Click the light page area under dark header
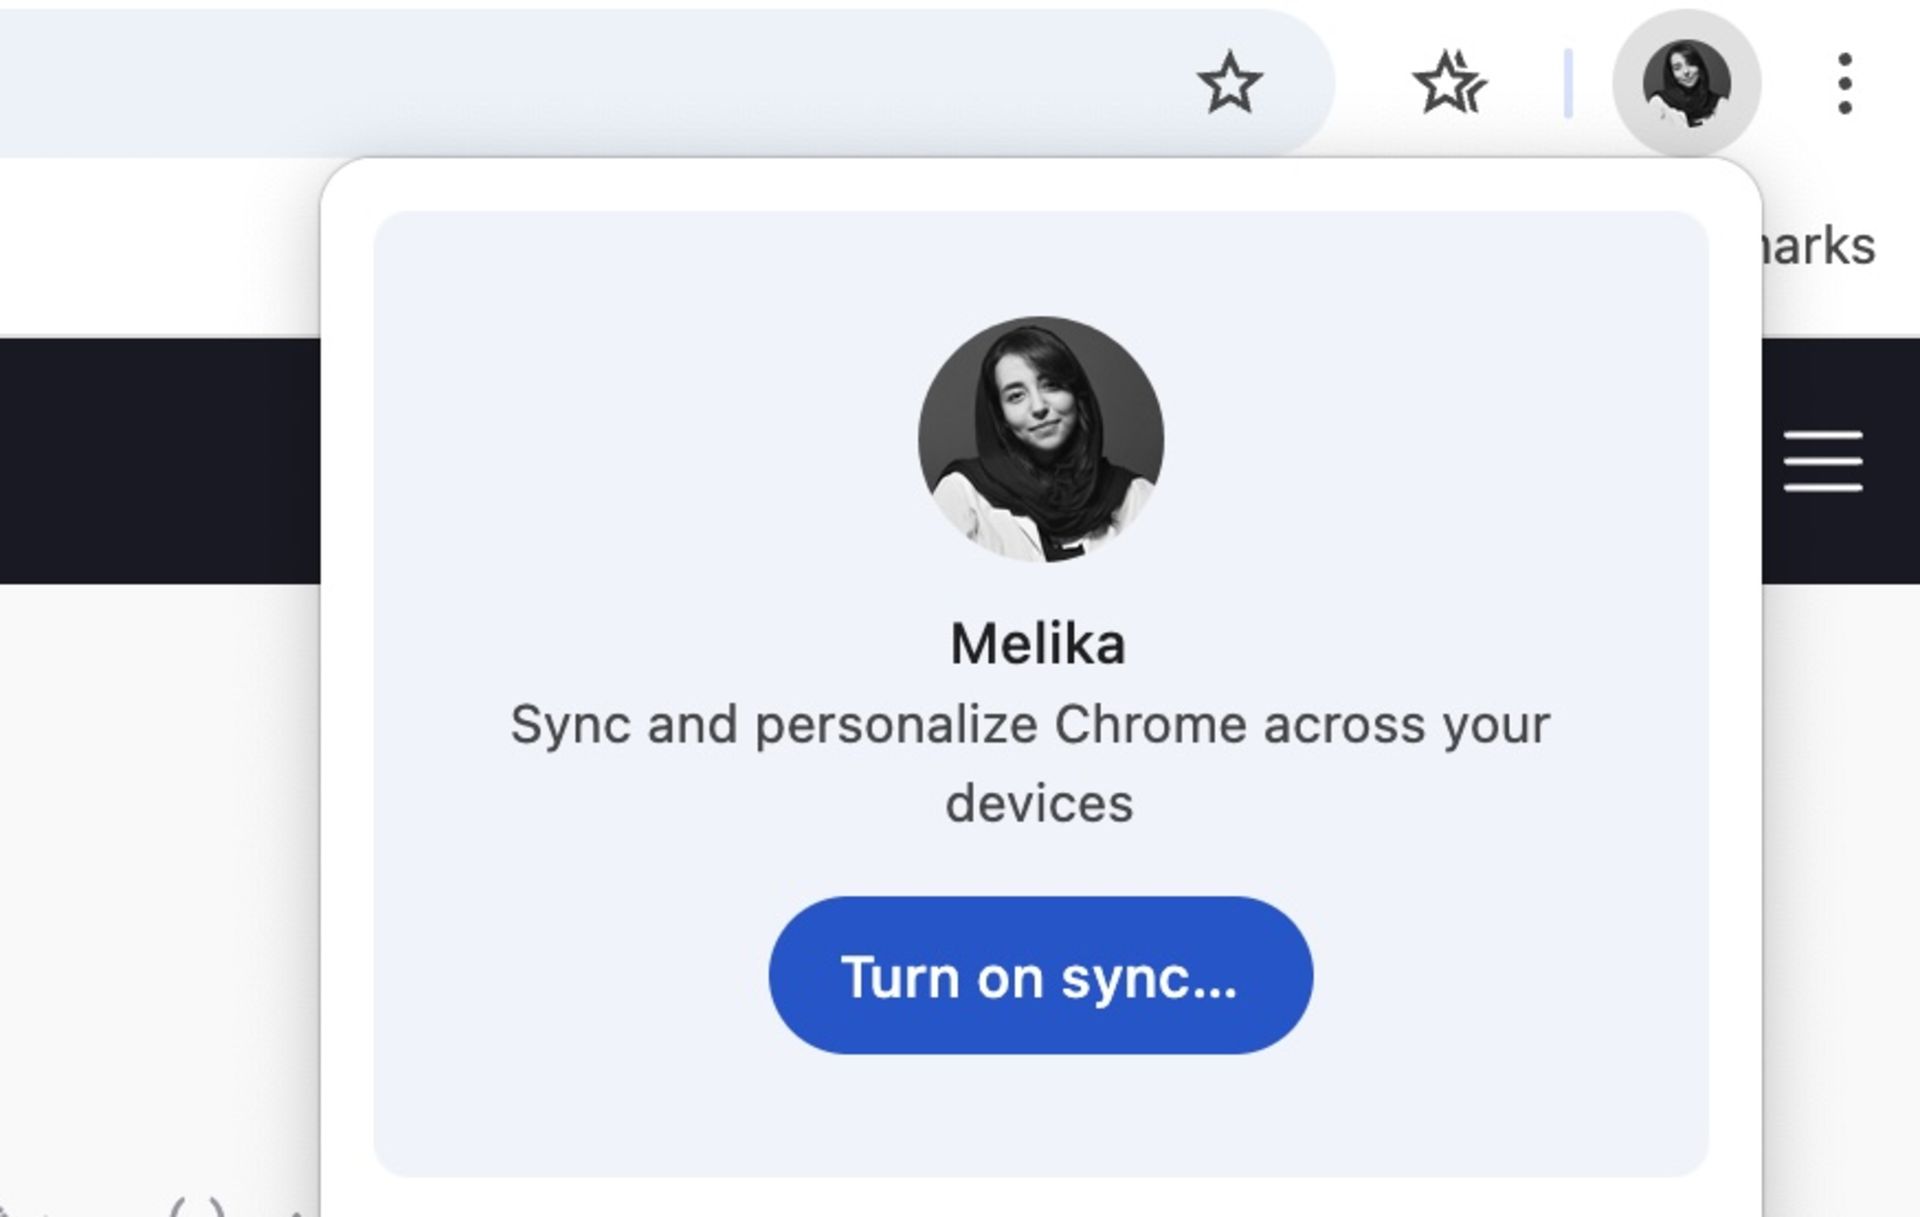 tap(160, 850)
